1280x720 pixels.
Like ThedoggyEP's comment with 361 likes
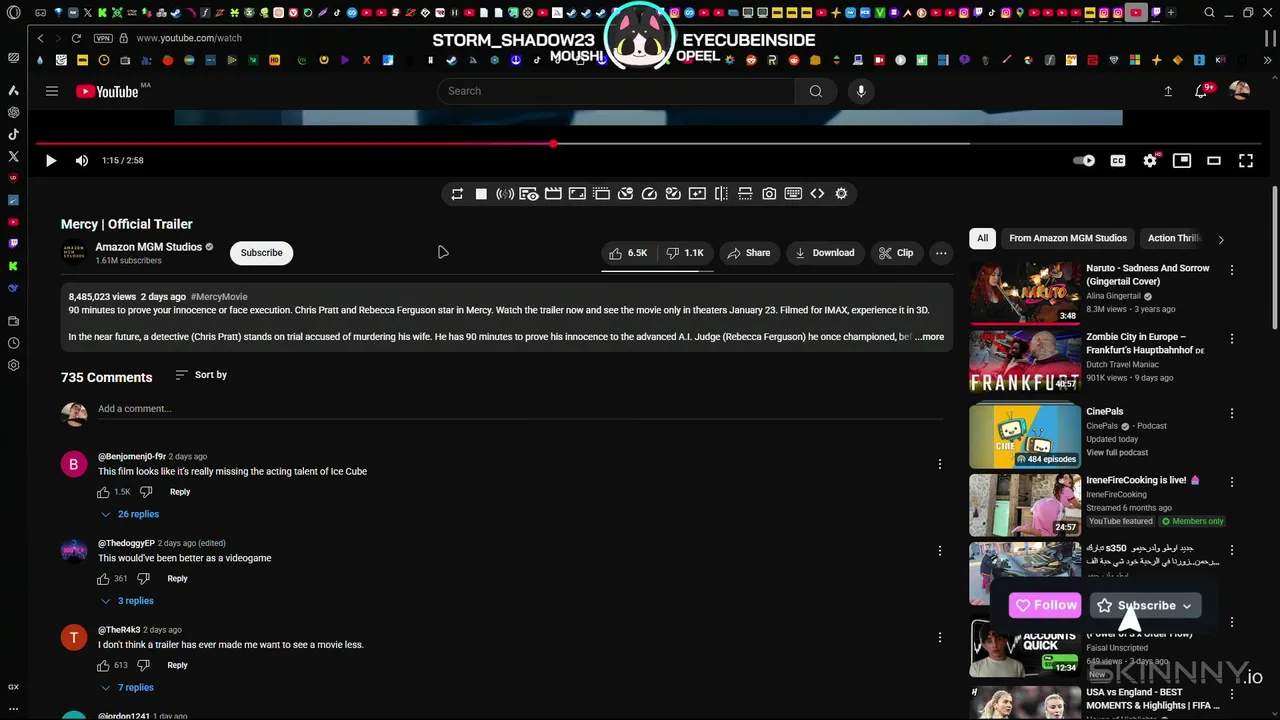coord(103,578)
